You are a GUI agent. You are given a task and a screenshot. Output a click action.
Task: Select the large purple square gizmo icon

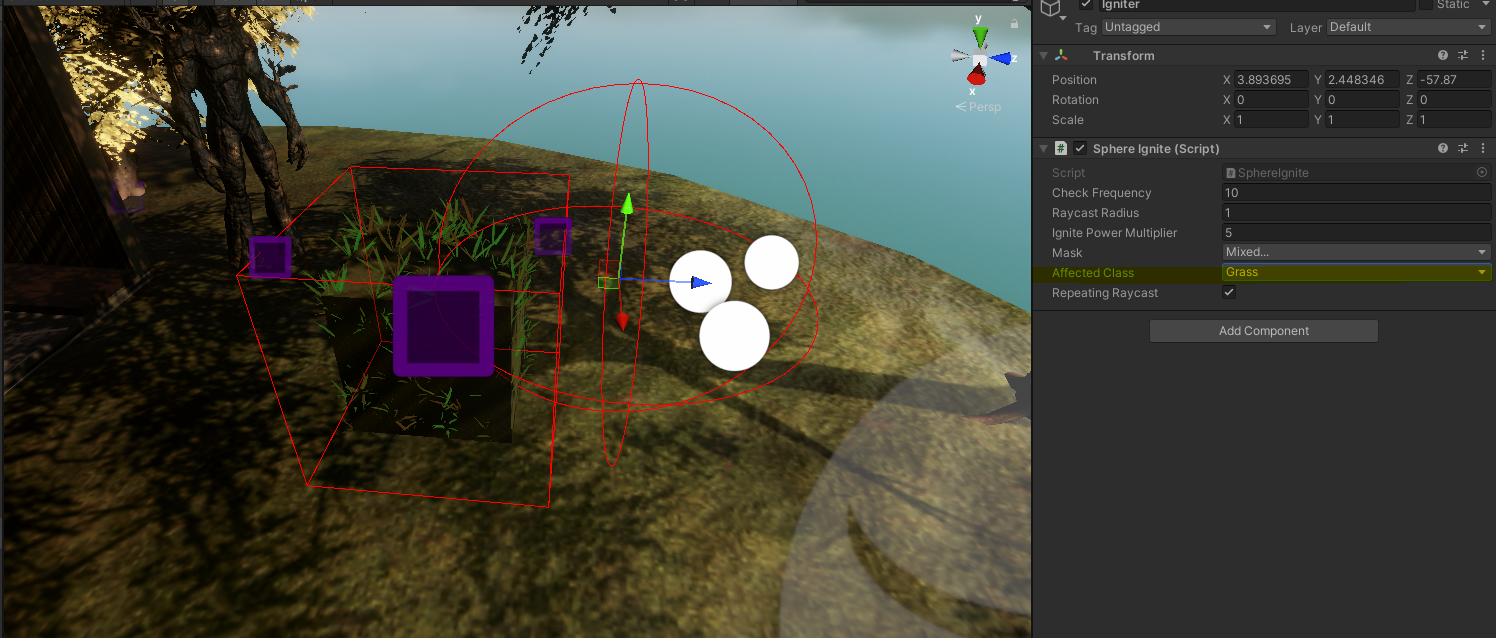[443, 326]
